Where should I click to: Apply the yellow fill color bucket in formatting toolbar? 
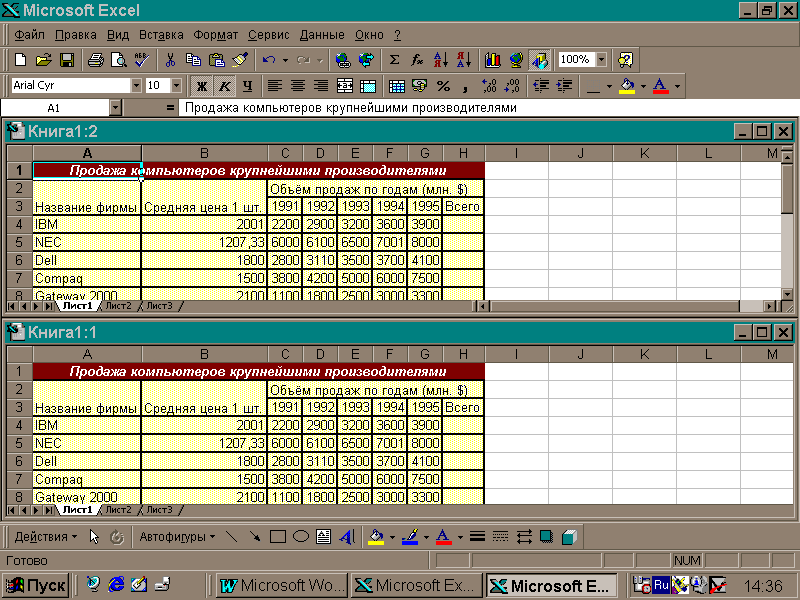(x=627, y=86)
